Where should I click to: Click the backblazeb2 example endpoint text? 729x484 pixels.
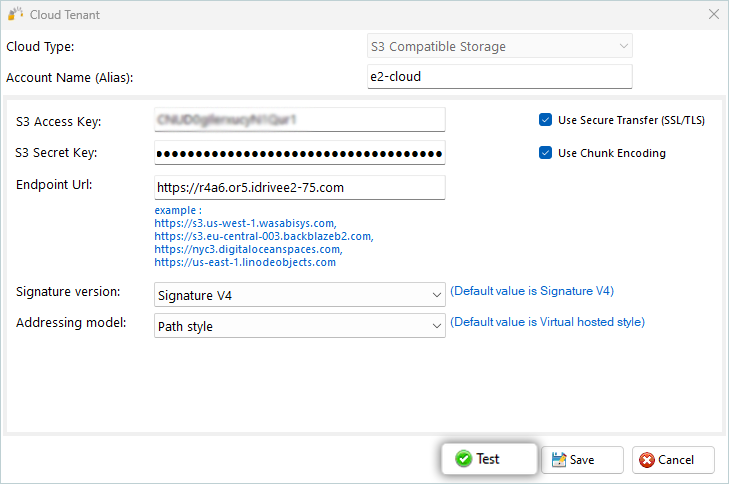(264, 237)
